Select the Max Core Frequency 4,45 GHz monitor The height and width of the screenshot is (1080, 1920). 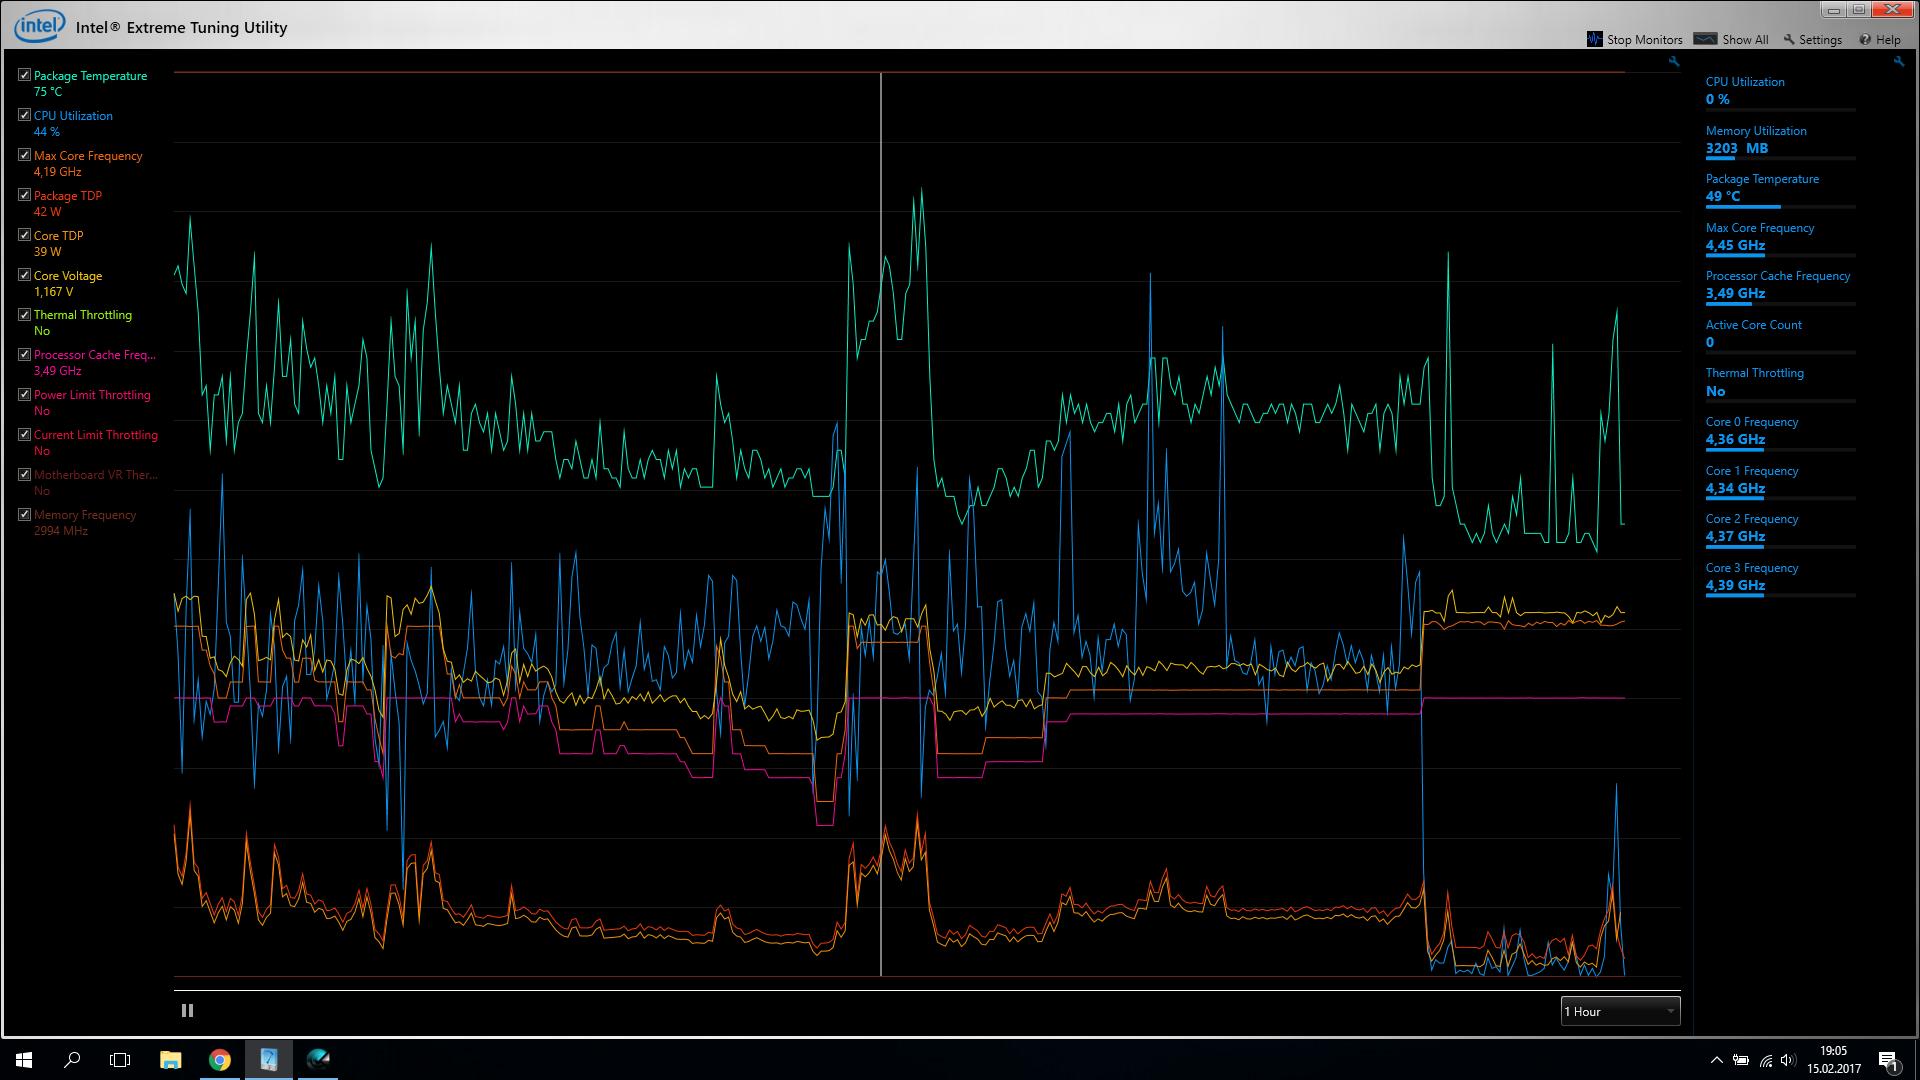[1780, 237]
